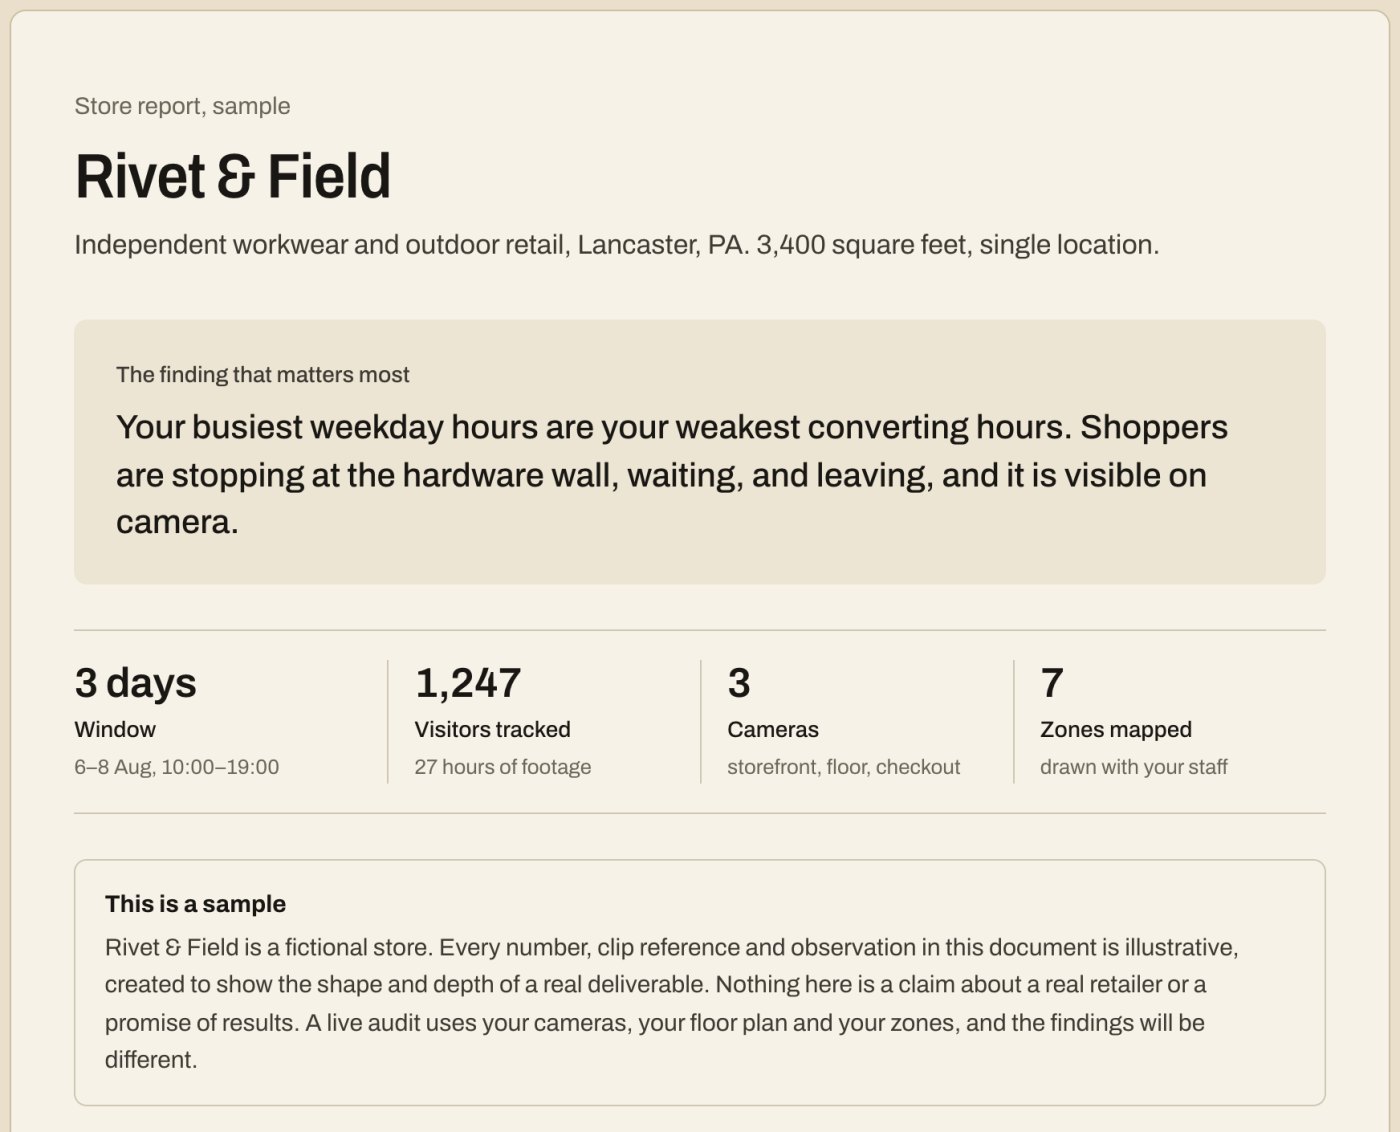Screen dimensions: 1400x1132
Task: Click the fictional store disclaimer paragraph
Action: pos(672,1003)
